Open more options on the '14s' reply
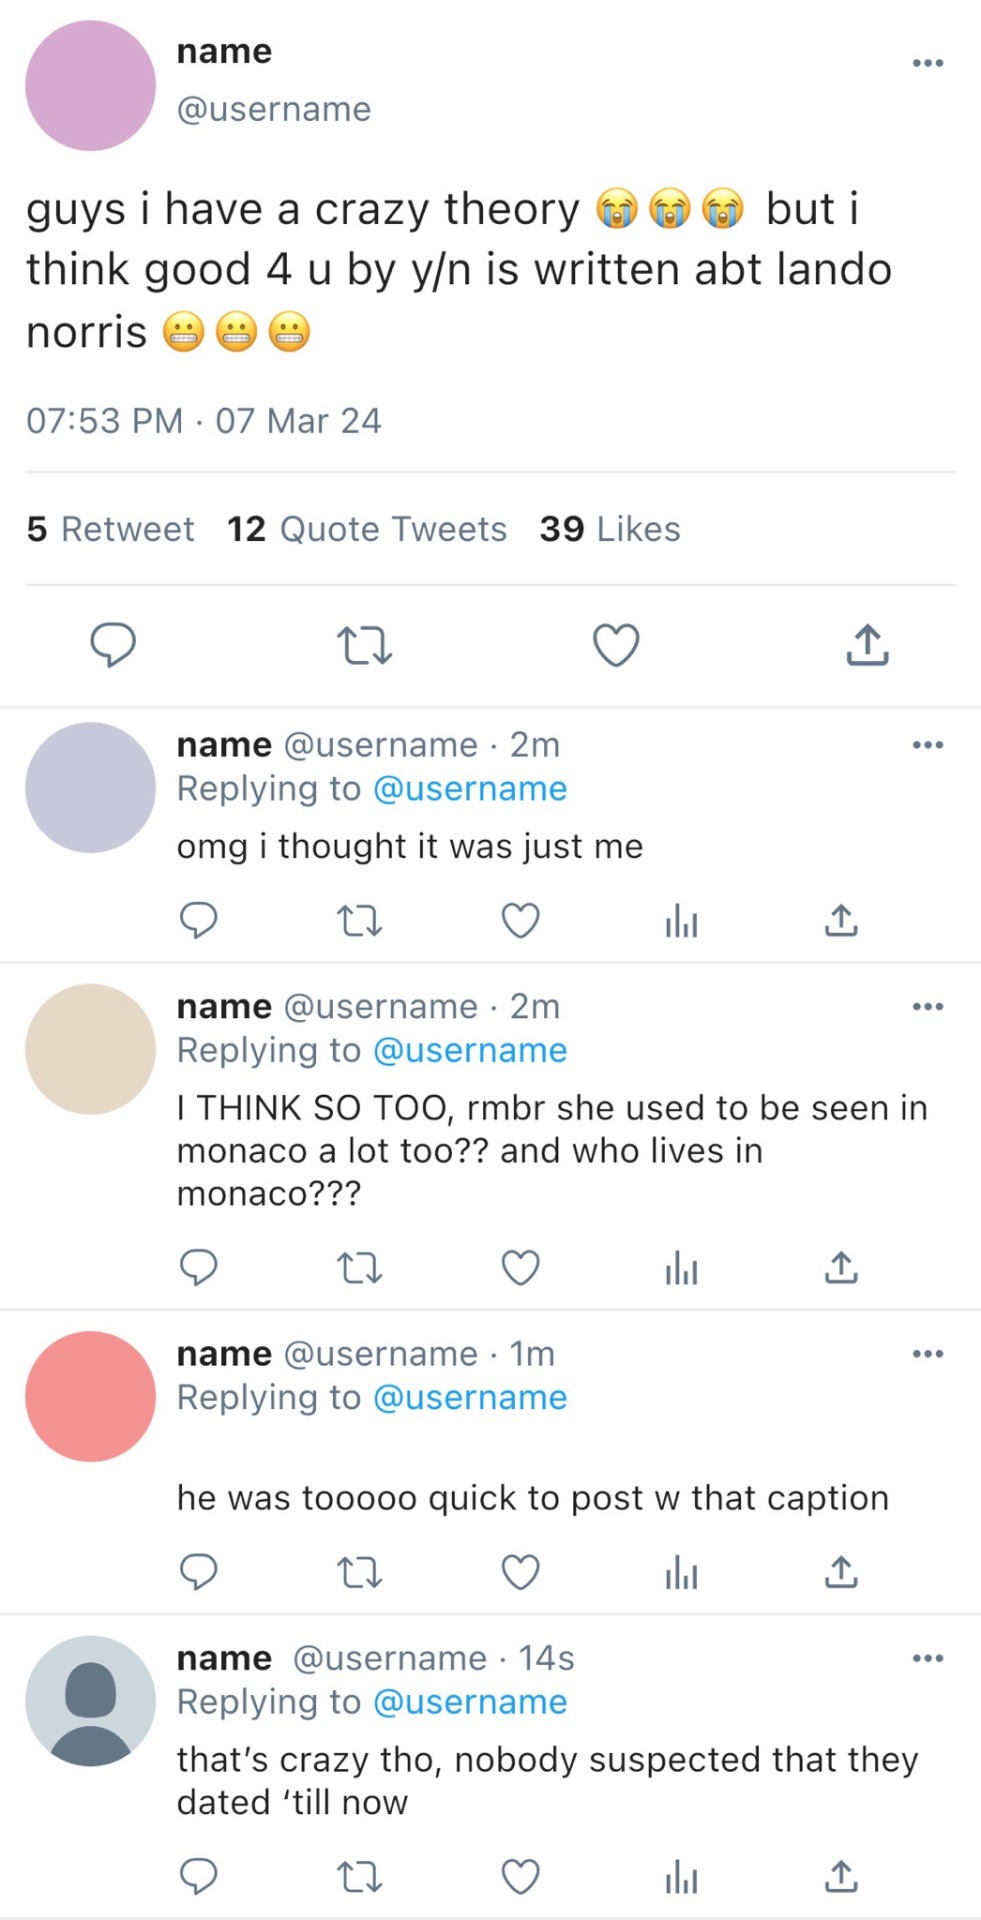 pos(927,1659)
